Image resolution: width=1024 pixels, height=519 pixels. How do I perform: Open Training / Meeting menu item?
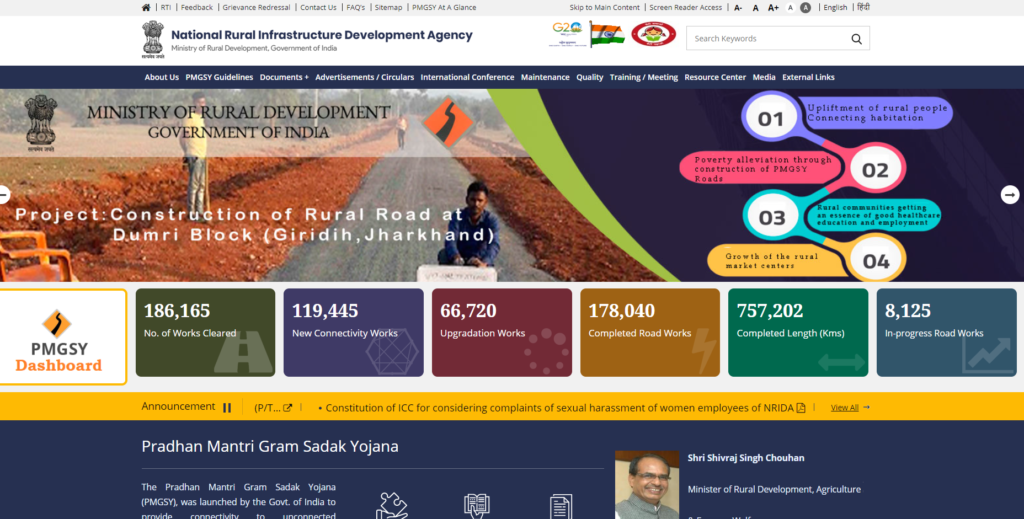point(644,77)
